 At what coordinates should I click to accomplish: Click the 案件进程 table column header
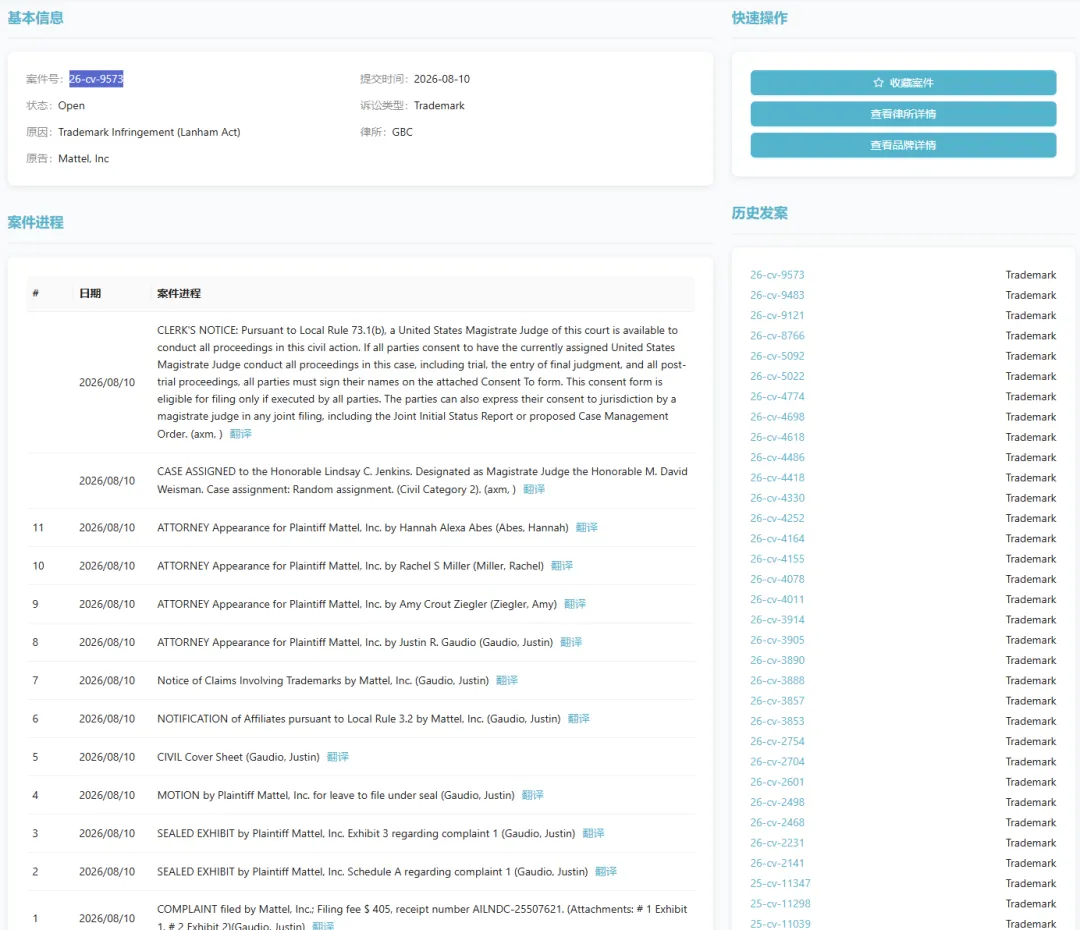pos(179,293)
